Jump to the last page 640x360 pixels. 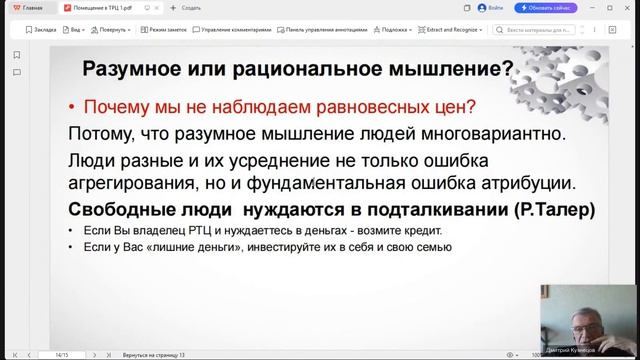109,355
